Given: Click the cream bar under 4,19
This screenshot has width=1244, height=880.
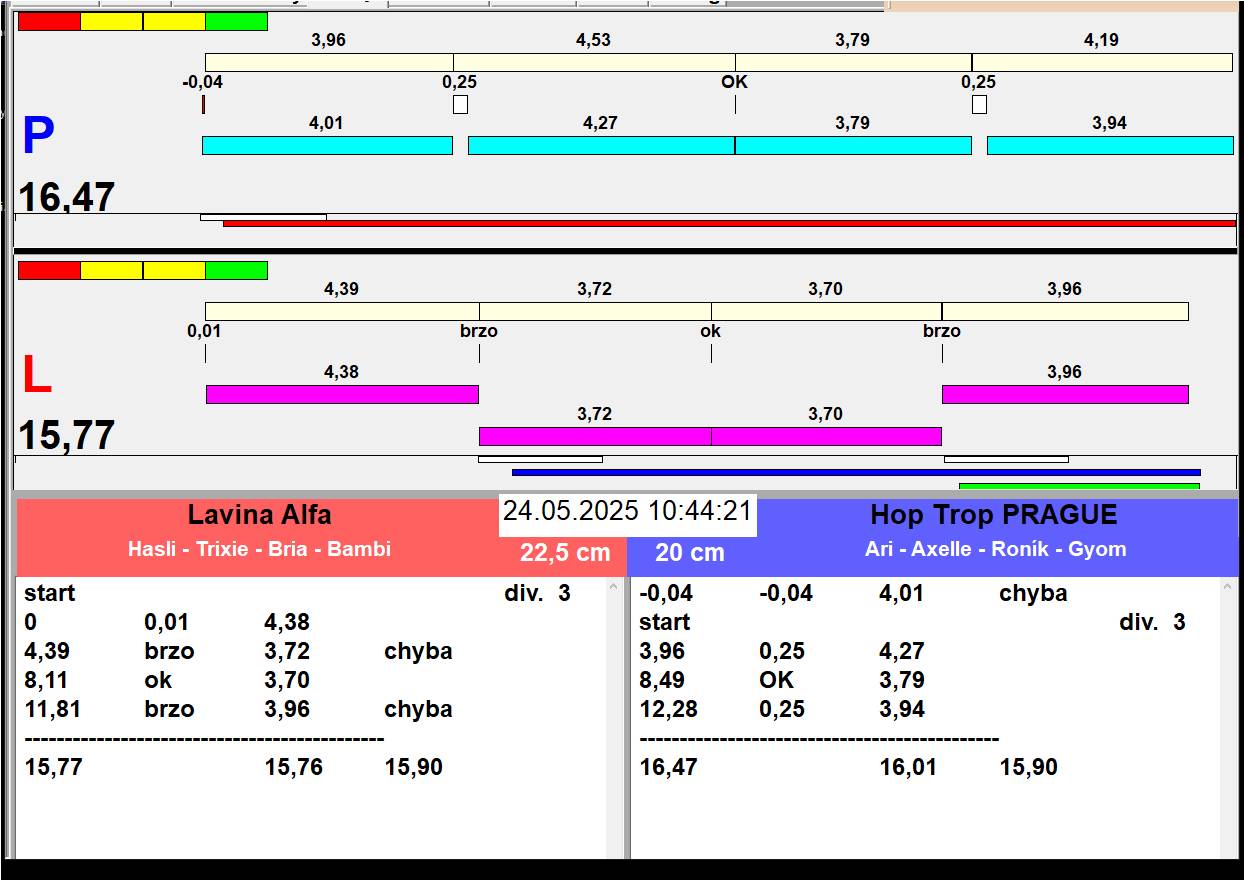Looking at the screenshot, I should (1102, 62).
